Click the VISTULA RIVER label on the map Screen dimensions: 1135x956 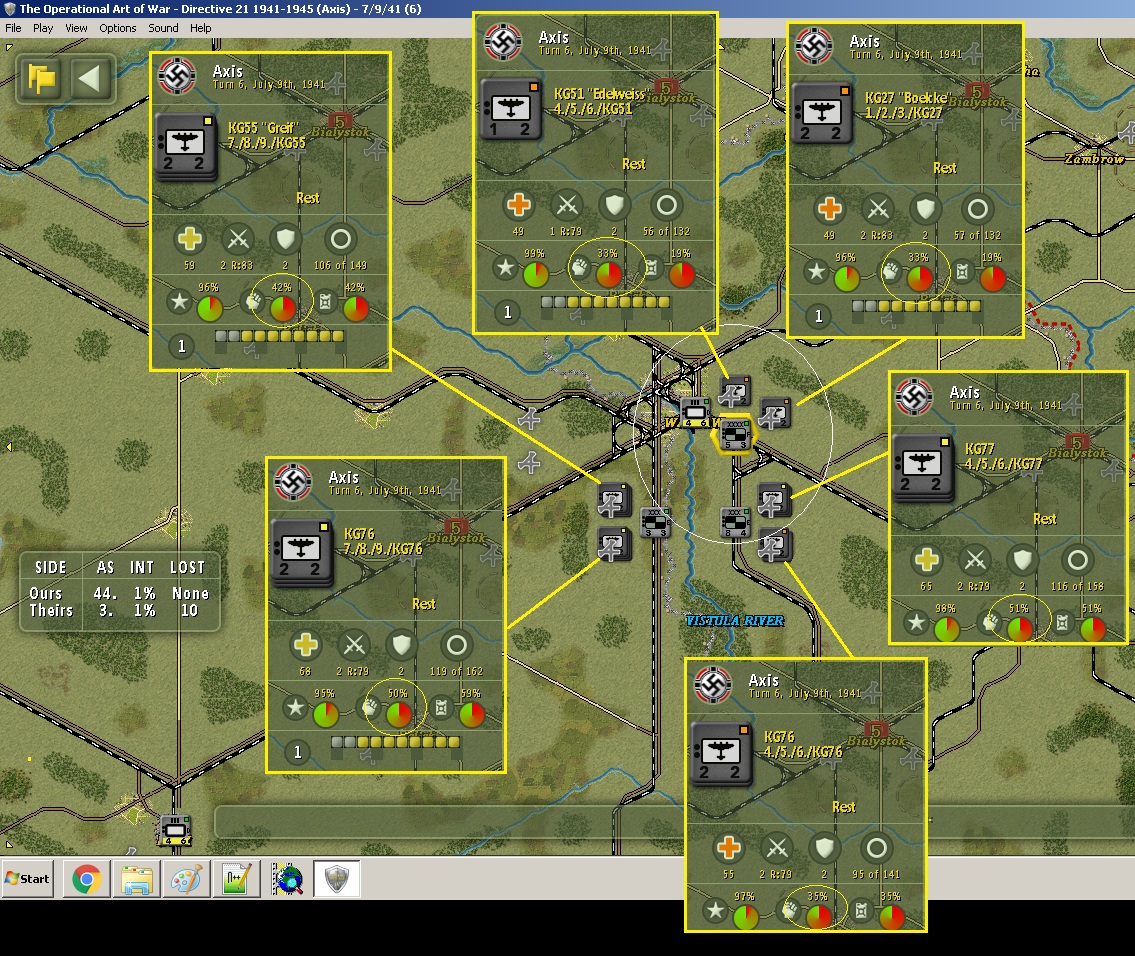pos(735,620)
